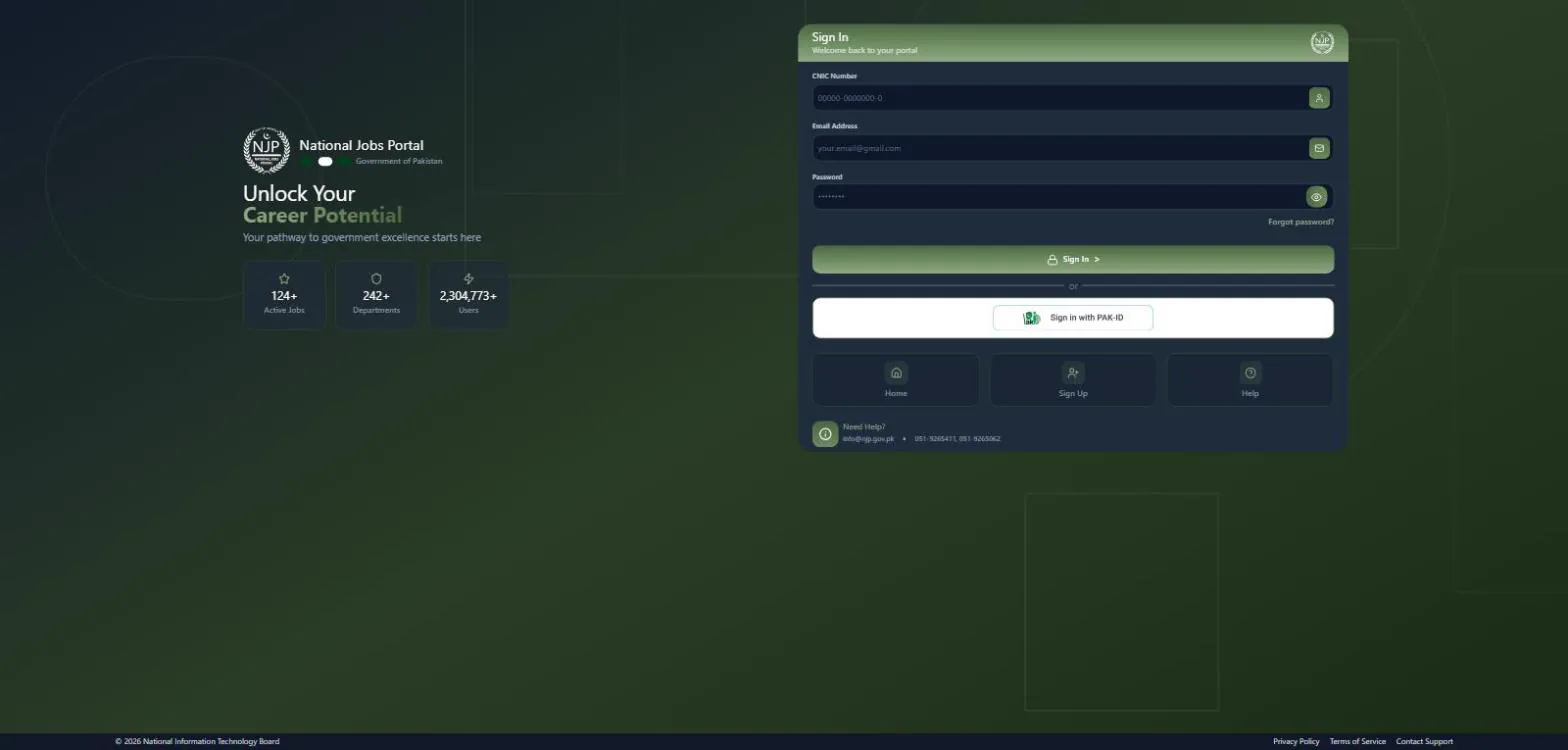1568x750 pixels.
Task: Open Privacy Policy footer link
Action: click(1296, 742)
